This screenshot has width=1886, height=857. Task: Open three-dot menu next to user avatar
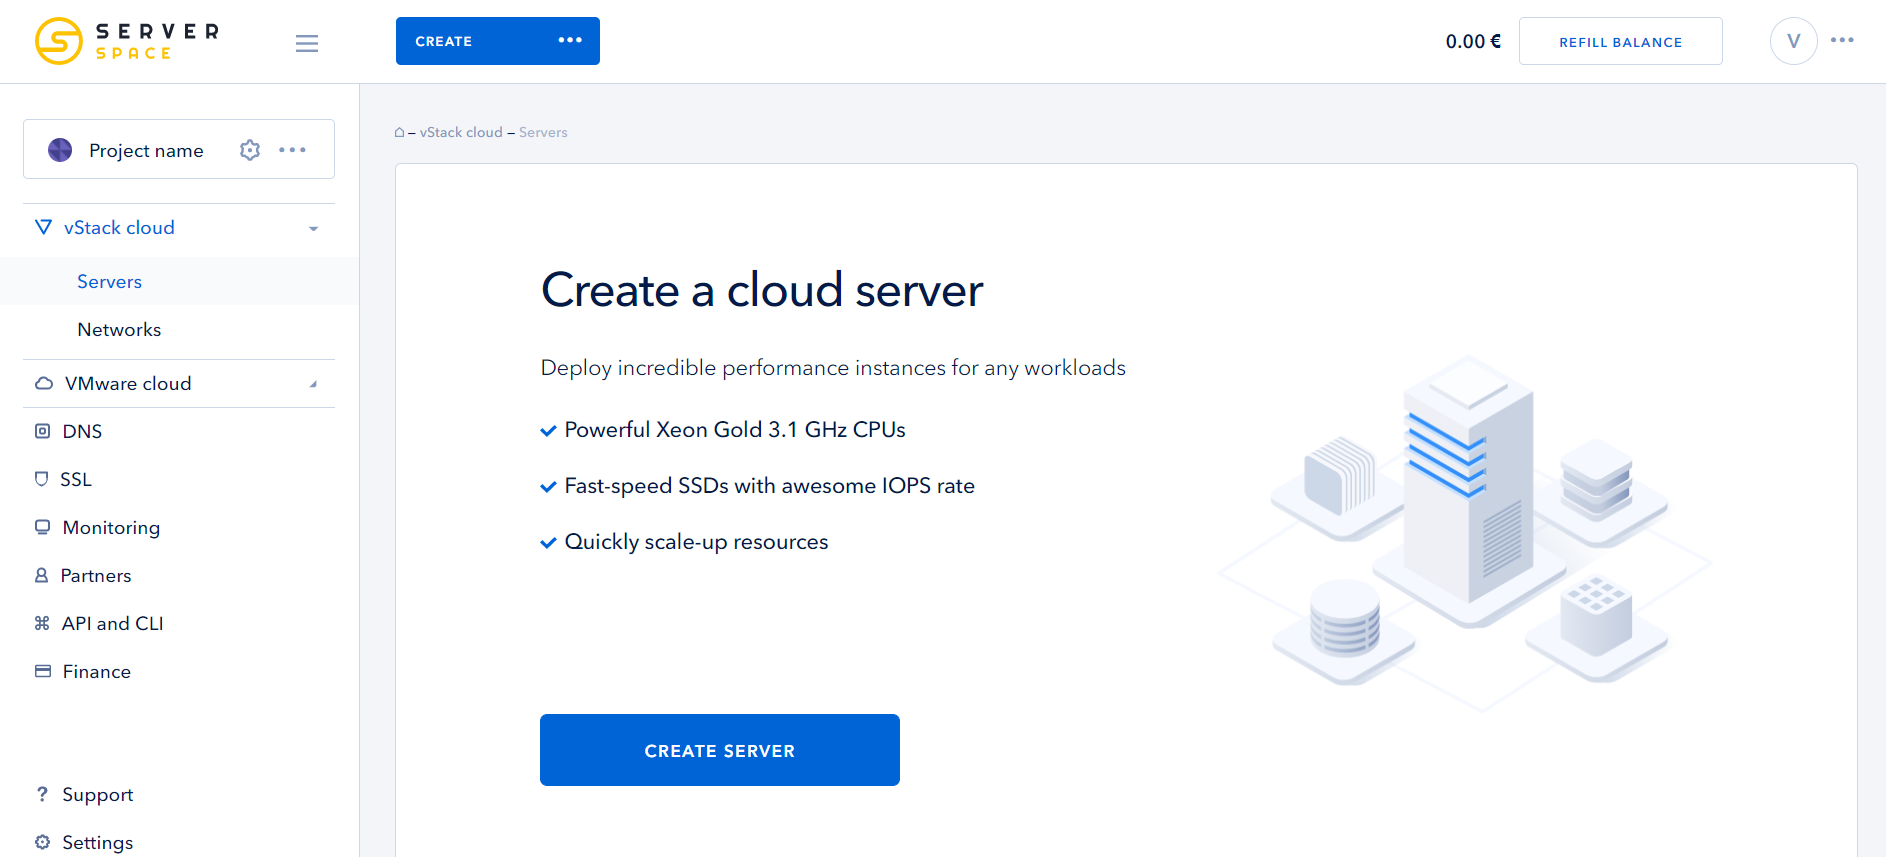coord(1842,40)
